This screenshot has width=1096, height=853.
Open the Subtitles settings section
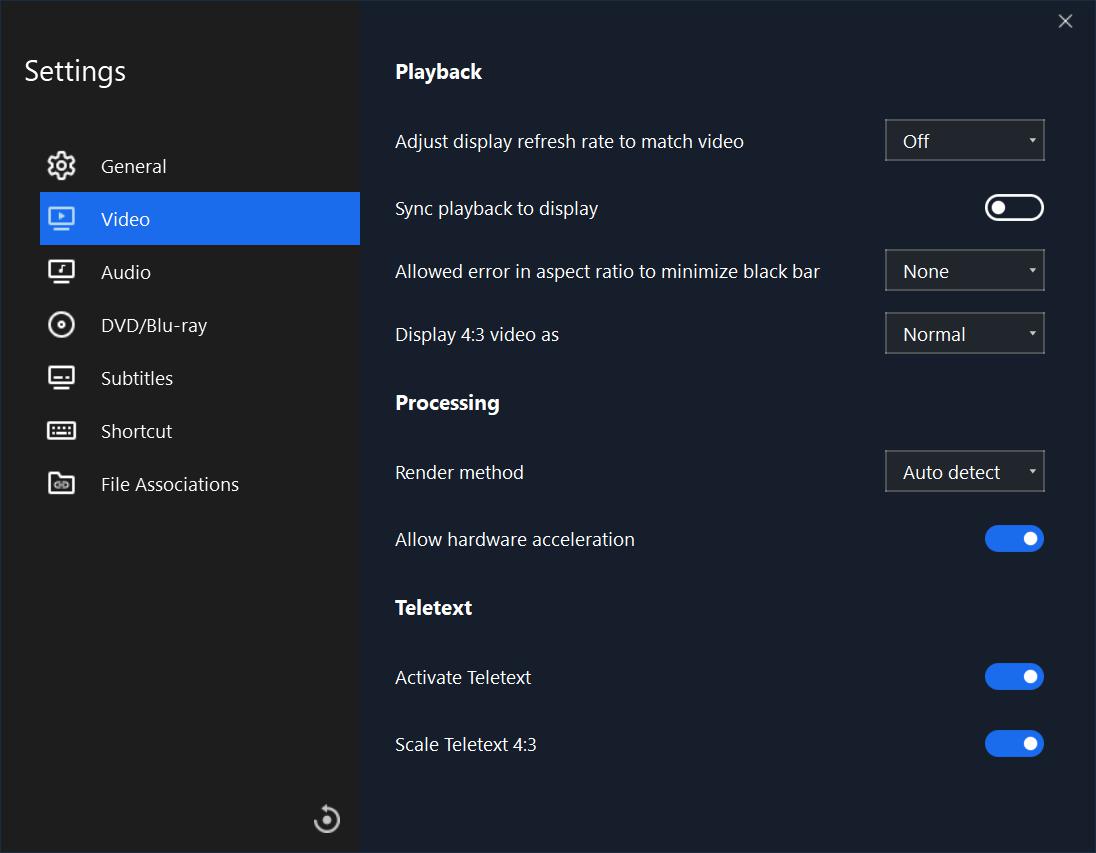pyautogui.click(x=137, y=378)
